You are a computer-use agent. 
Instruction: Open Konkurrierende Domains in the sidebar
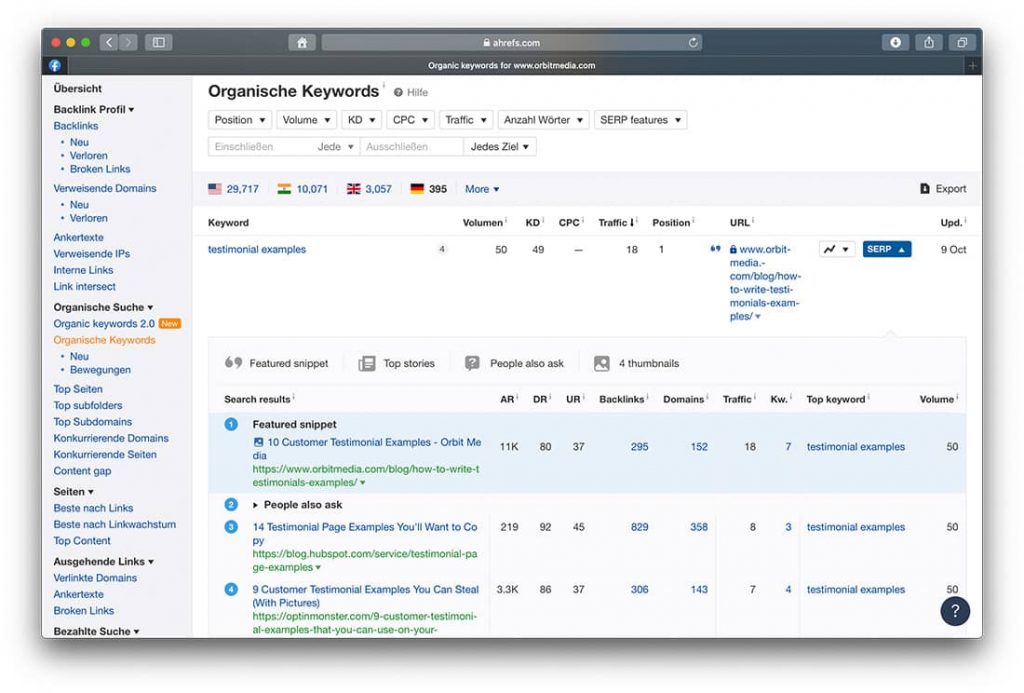[x=111, y=438]
